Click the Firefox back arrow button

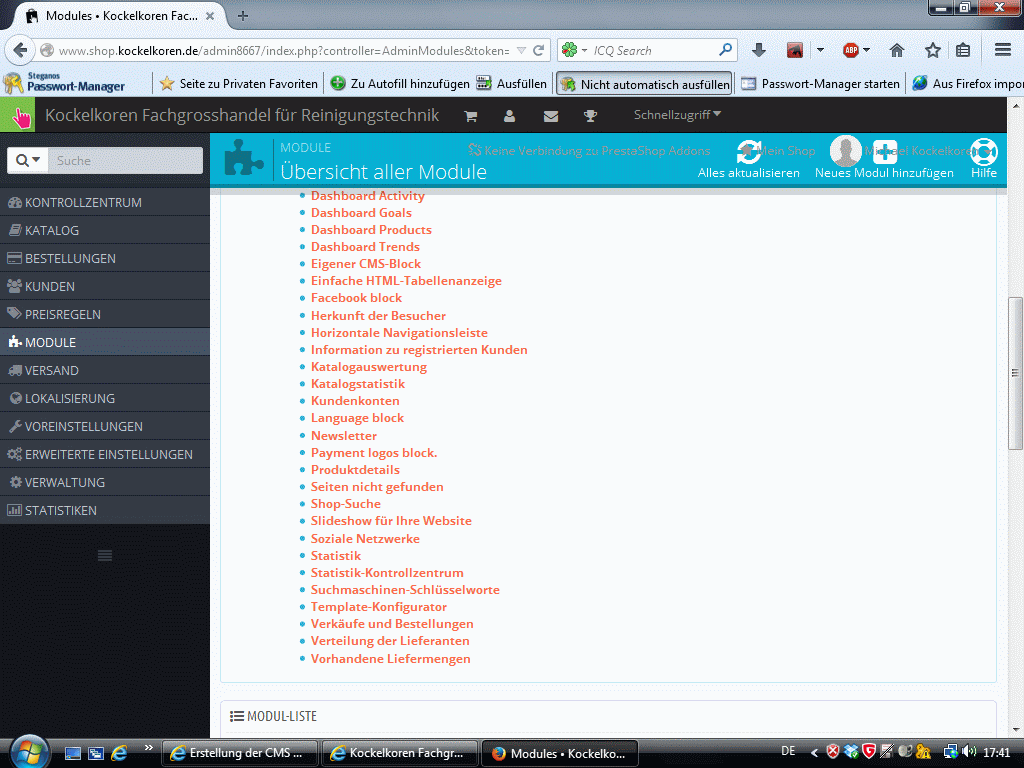[20, 50]
